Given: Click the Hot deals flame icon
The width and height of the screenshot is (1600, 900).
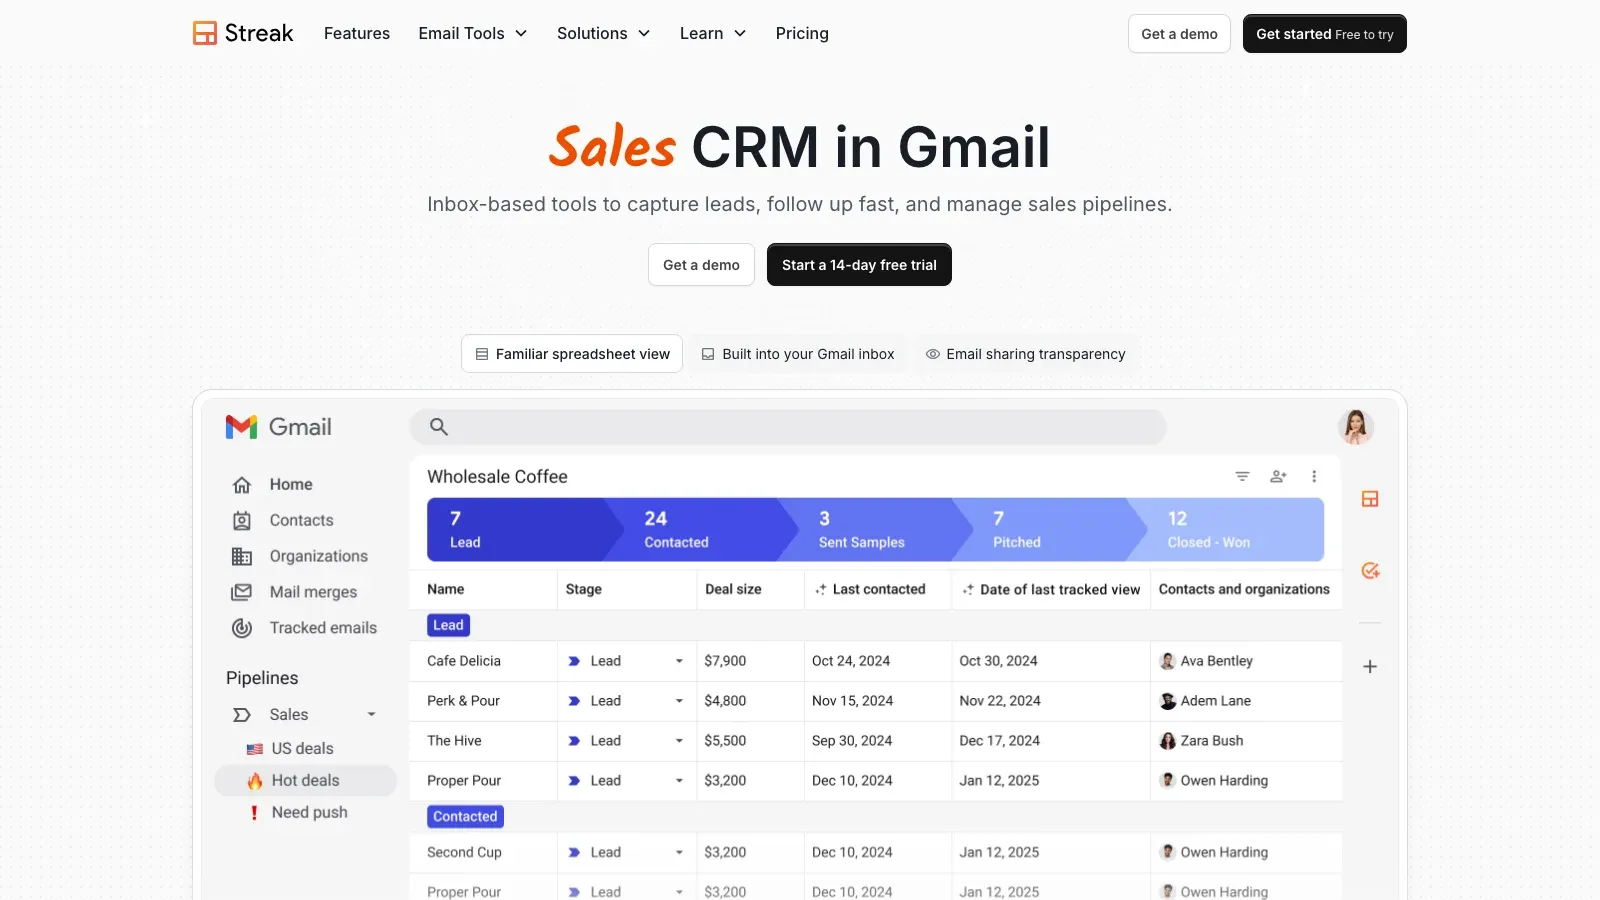Looking at the screenshot, I should (x=255, y=781).
